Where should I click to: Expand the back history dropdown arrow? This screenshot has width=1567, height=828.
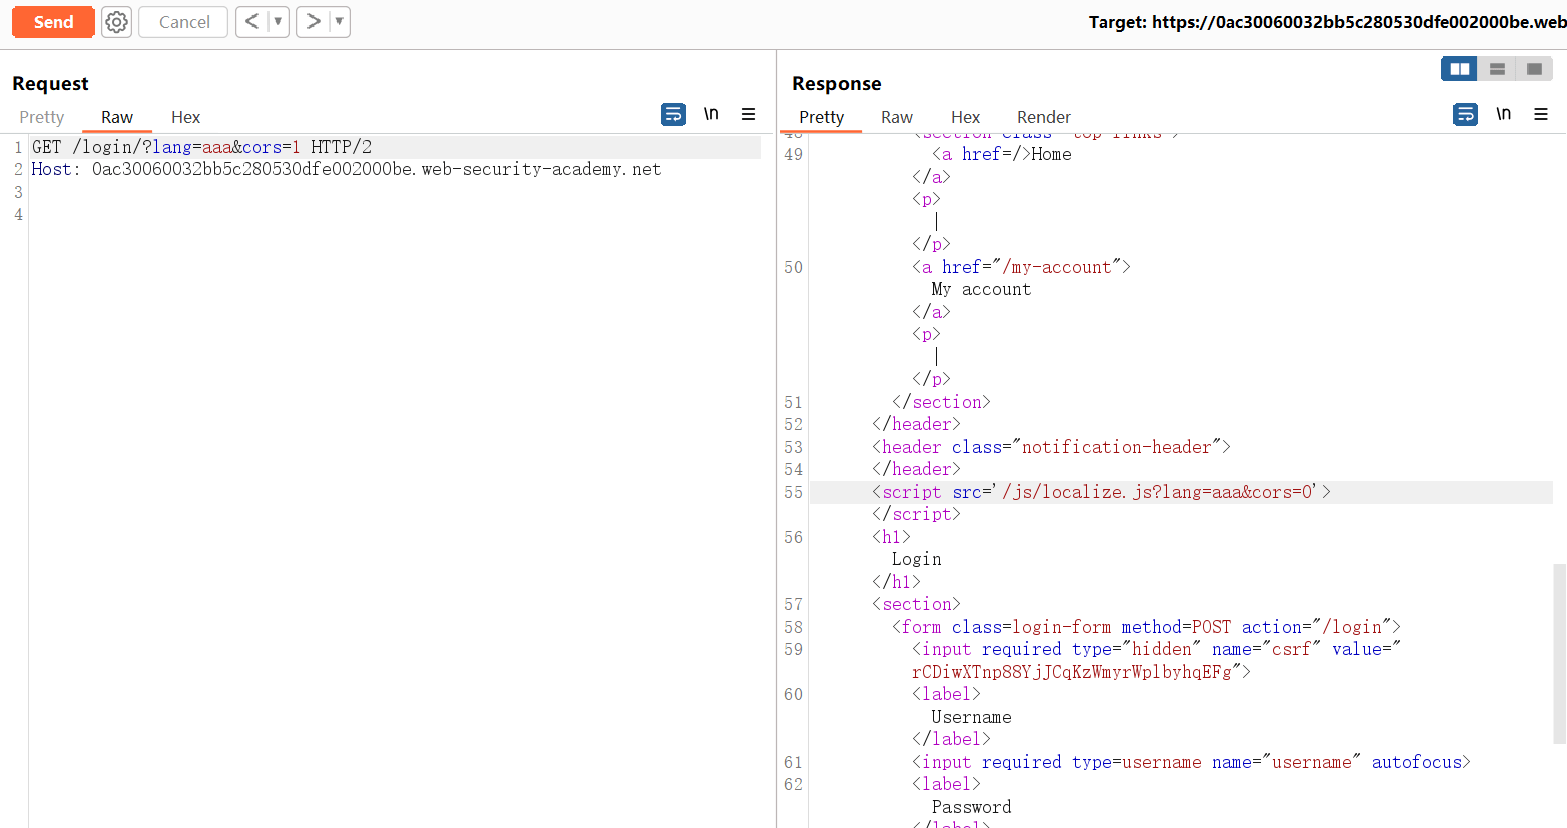coord(278,22)
